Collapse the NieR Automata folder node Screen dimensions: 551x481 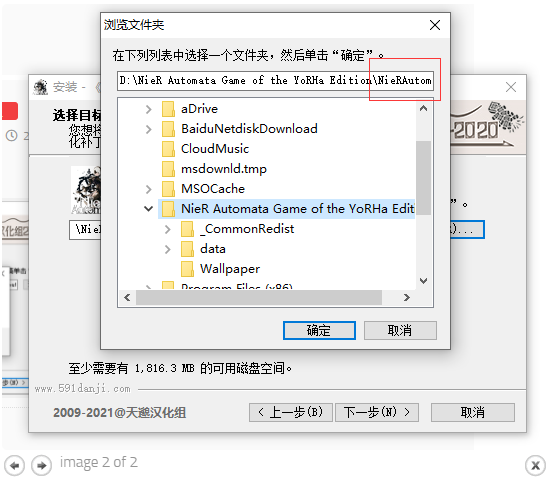(149, 209)
